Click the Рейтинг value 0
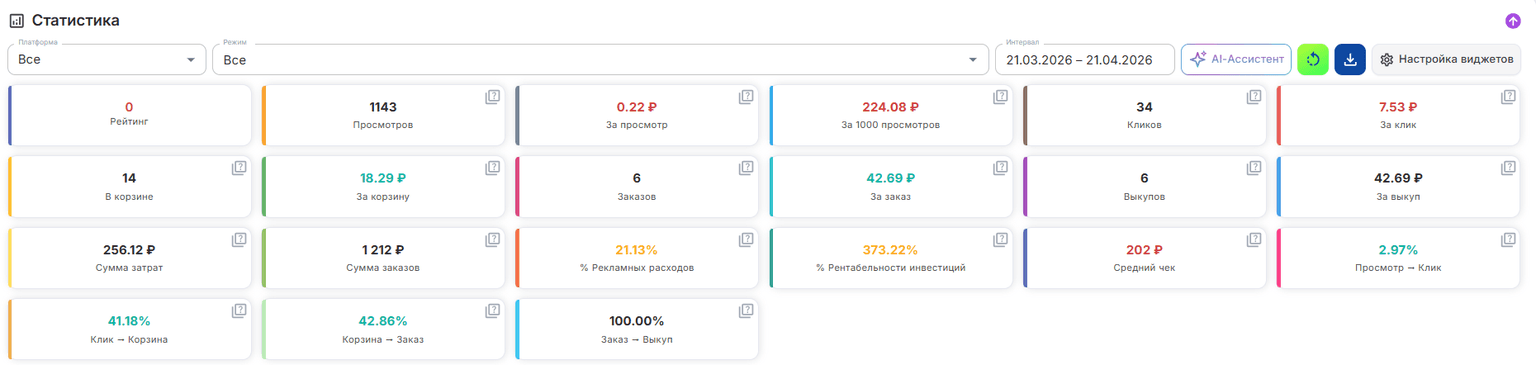 click(129, 107)
